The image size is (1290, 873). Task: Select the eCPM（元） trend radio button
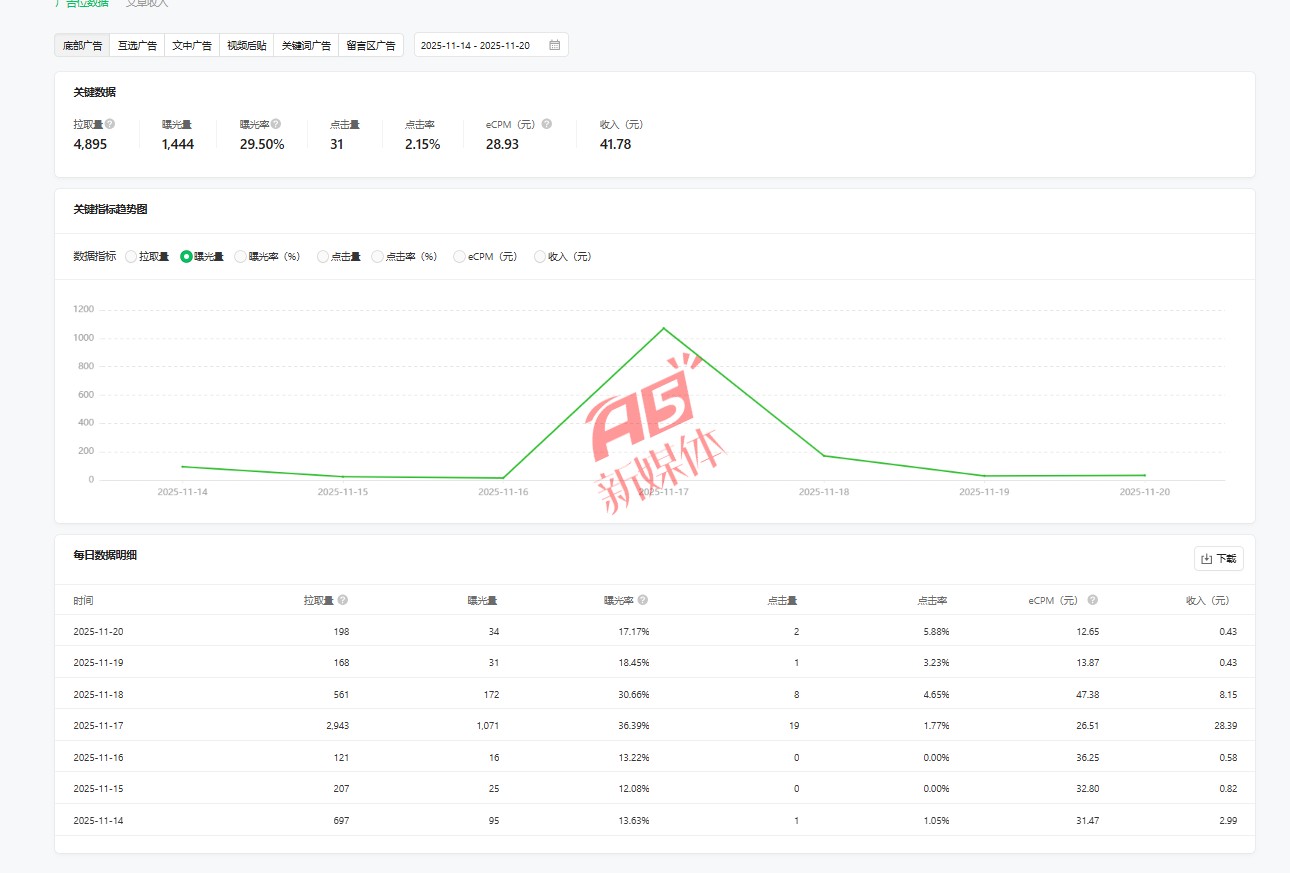459,256
